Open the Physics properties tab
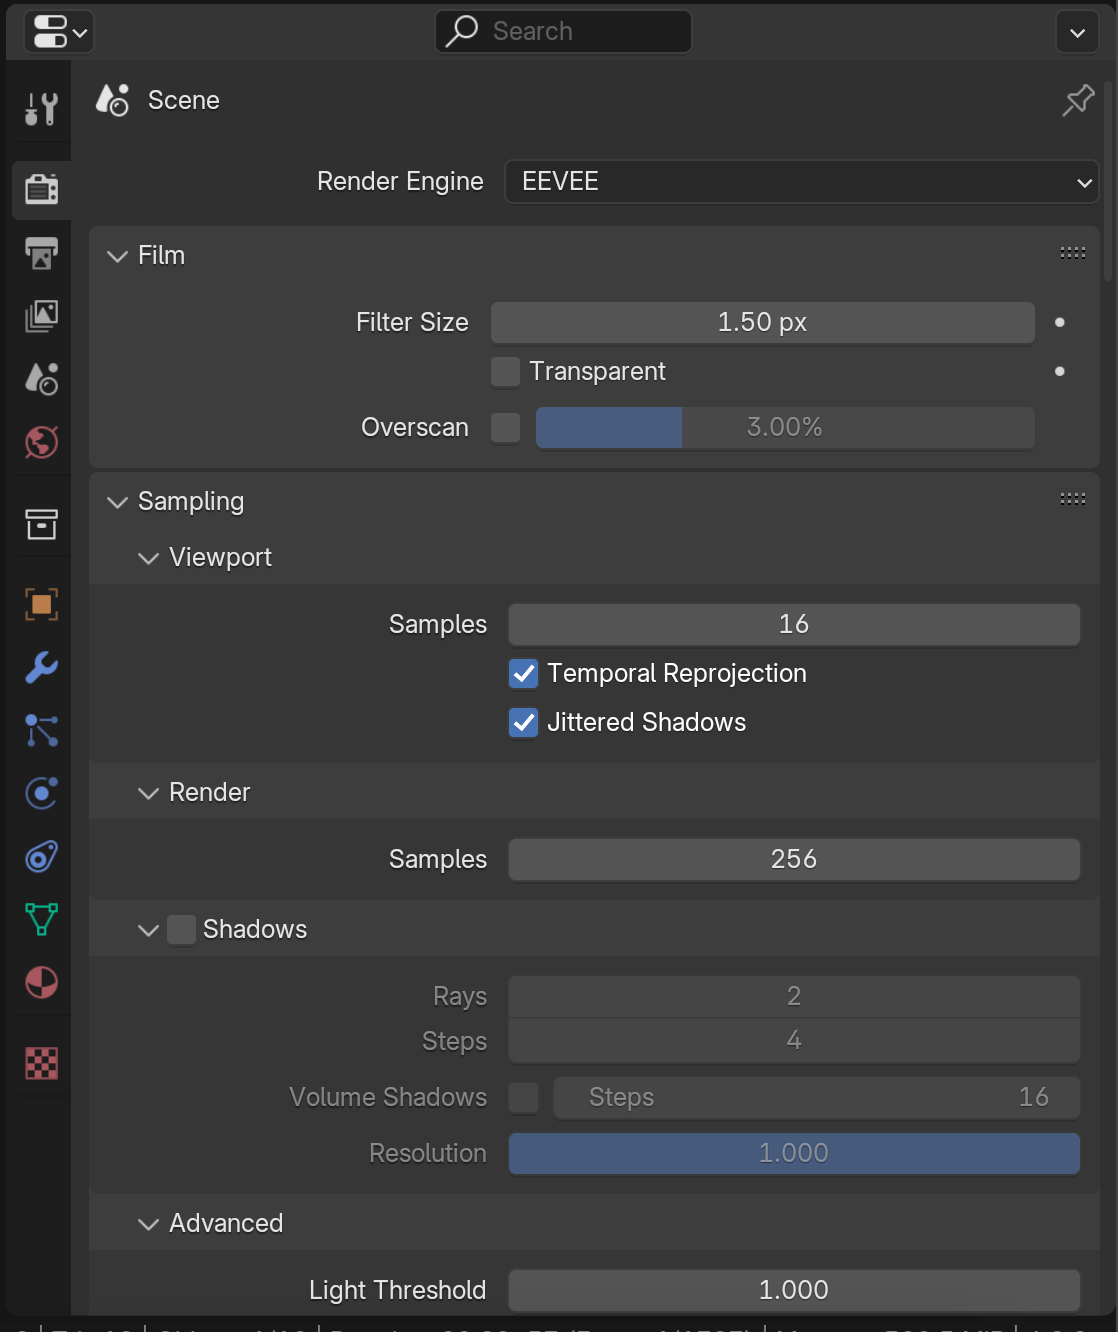The width and height of the screenshot is (1118, 1332). coord(41,793)
